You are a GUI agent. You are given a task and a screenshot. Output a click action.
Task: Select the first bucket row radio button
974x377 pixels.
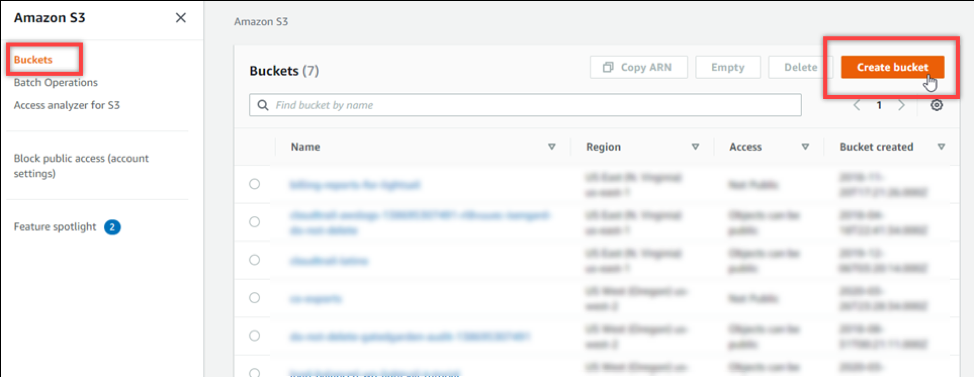[254, 184]
